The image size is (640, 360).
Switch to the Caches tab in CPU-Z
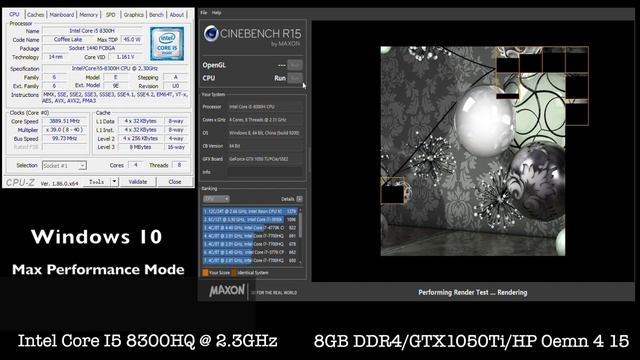coord(36,15)
